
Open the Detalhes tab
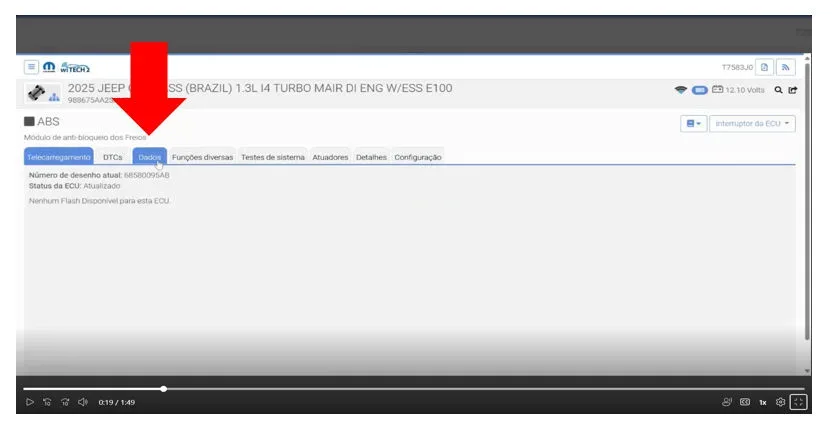coord(371,157)
